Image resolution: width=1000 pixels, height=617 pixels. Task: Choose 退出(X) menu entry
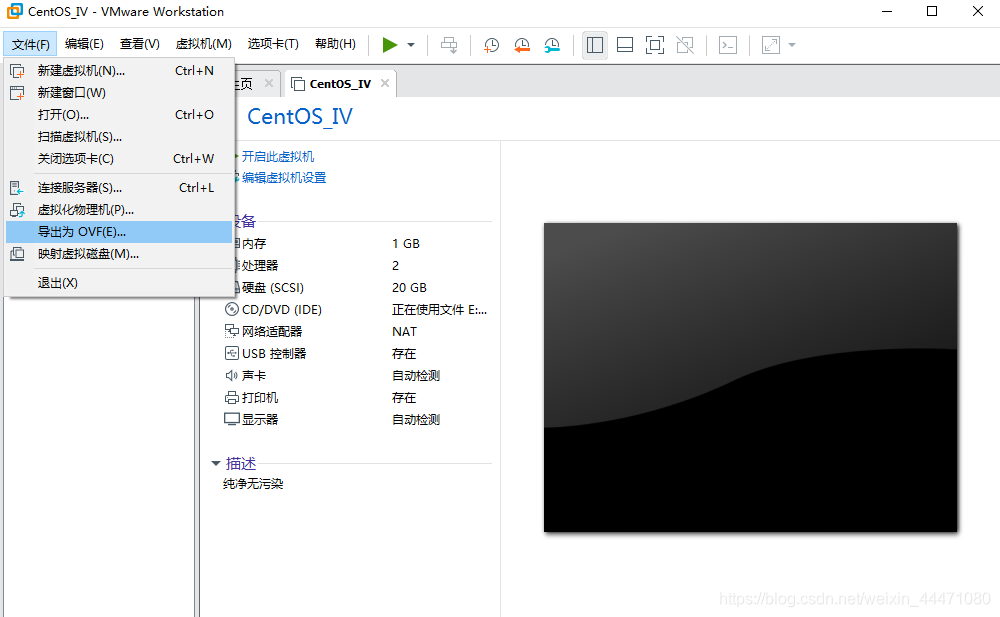[119, 283]
